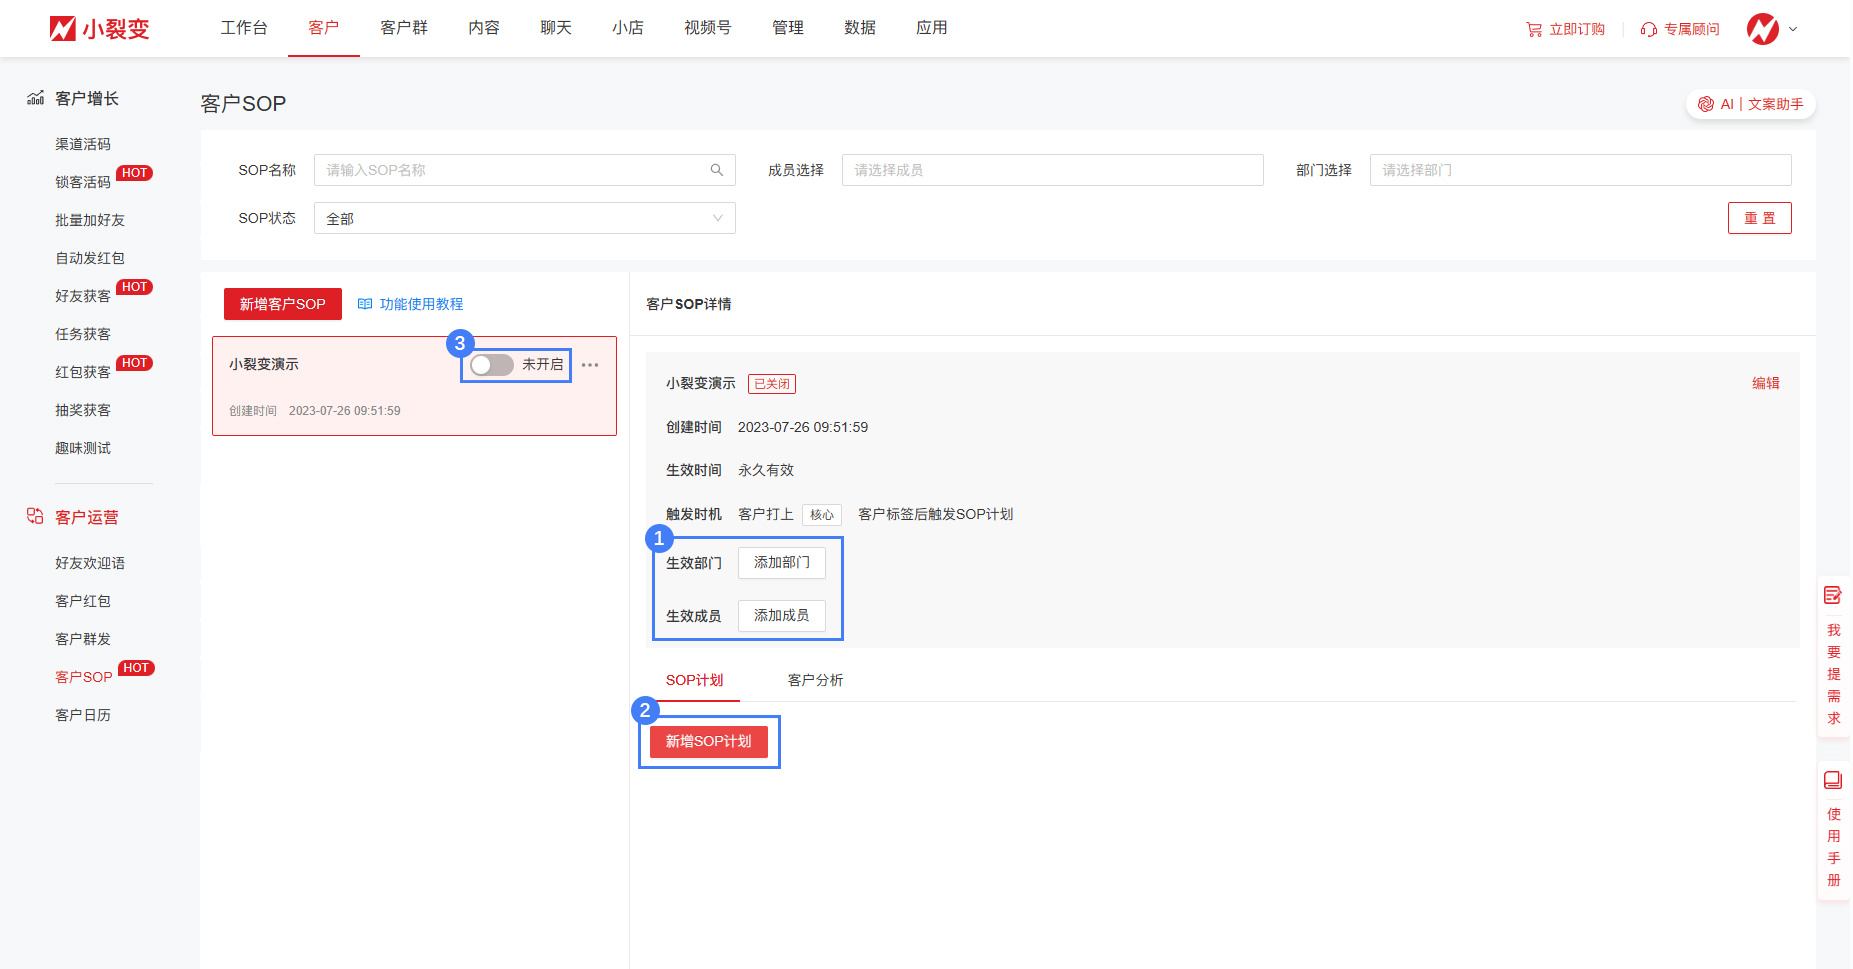This screenshot has height=969, width=1853.
Task: Open the AI 文案助手 assistant
Action: click(1750, 104)
